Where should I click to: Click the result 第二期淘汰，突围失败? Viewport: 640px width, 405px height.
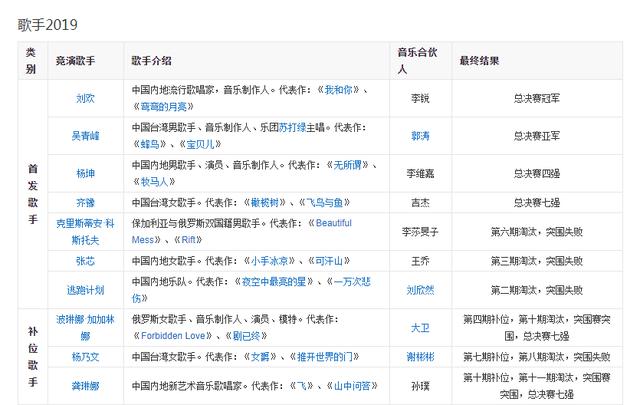tap(537, 290)
